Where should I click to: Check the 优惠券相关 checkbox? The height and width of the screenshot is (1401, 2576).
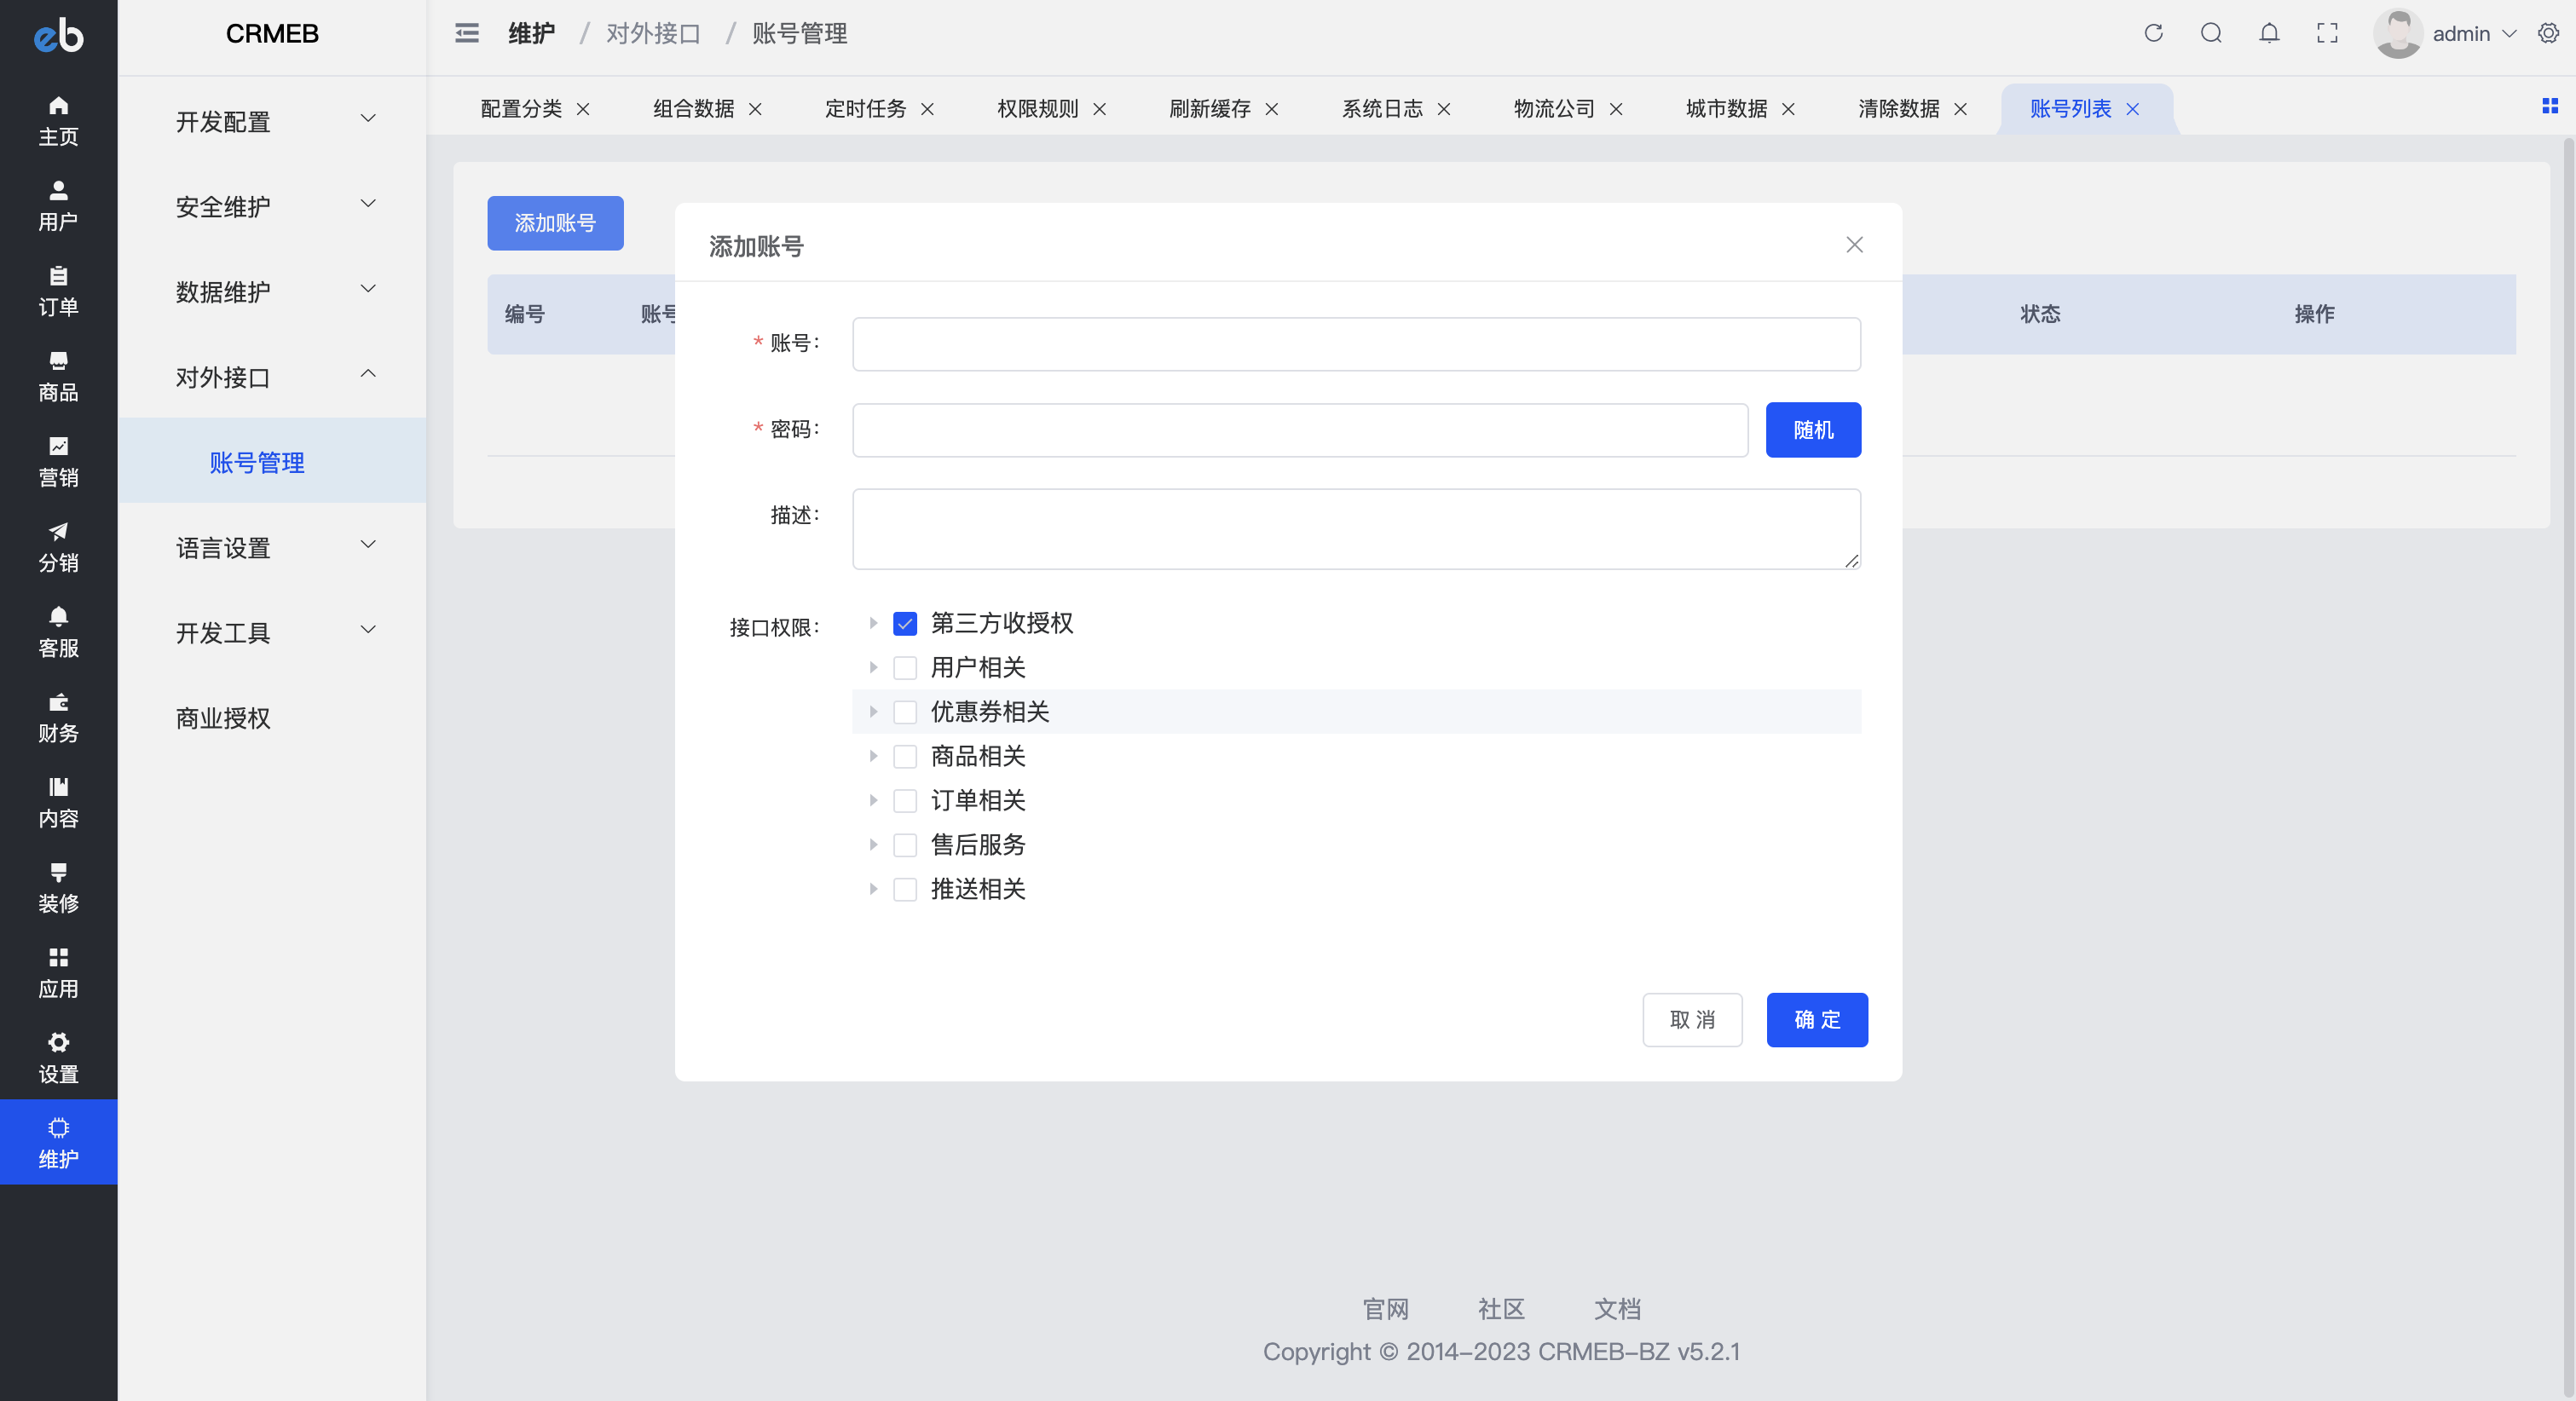tap(905, 712)
